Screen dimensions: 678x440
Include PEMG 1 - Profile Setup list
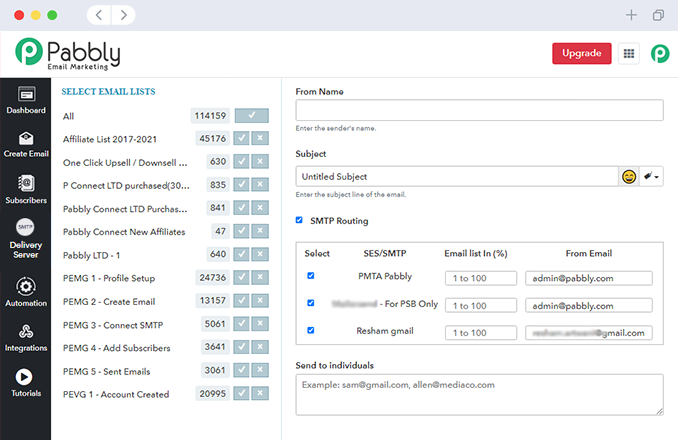[x=241, y=277]
